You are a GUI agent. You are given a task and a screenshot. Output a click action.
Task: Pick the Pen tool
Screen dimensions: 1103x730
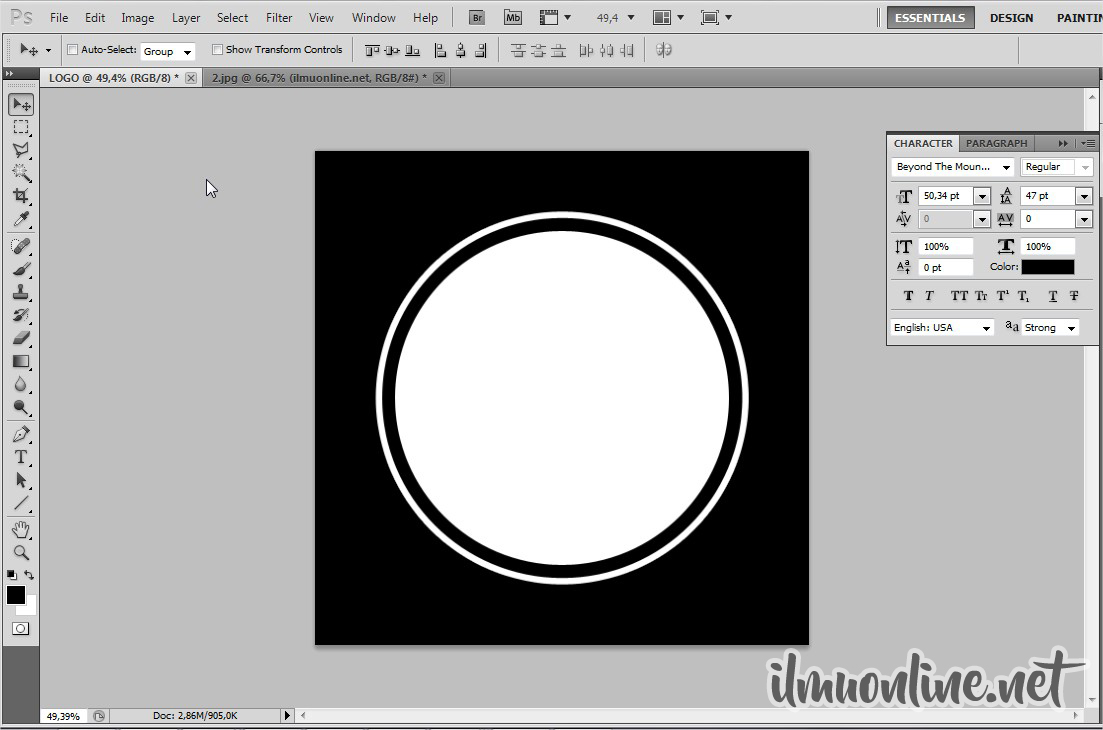coord(20,434)
